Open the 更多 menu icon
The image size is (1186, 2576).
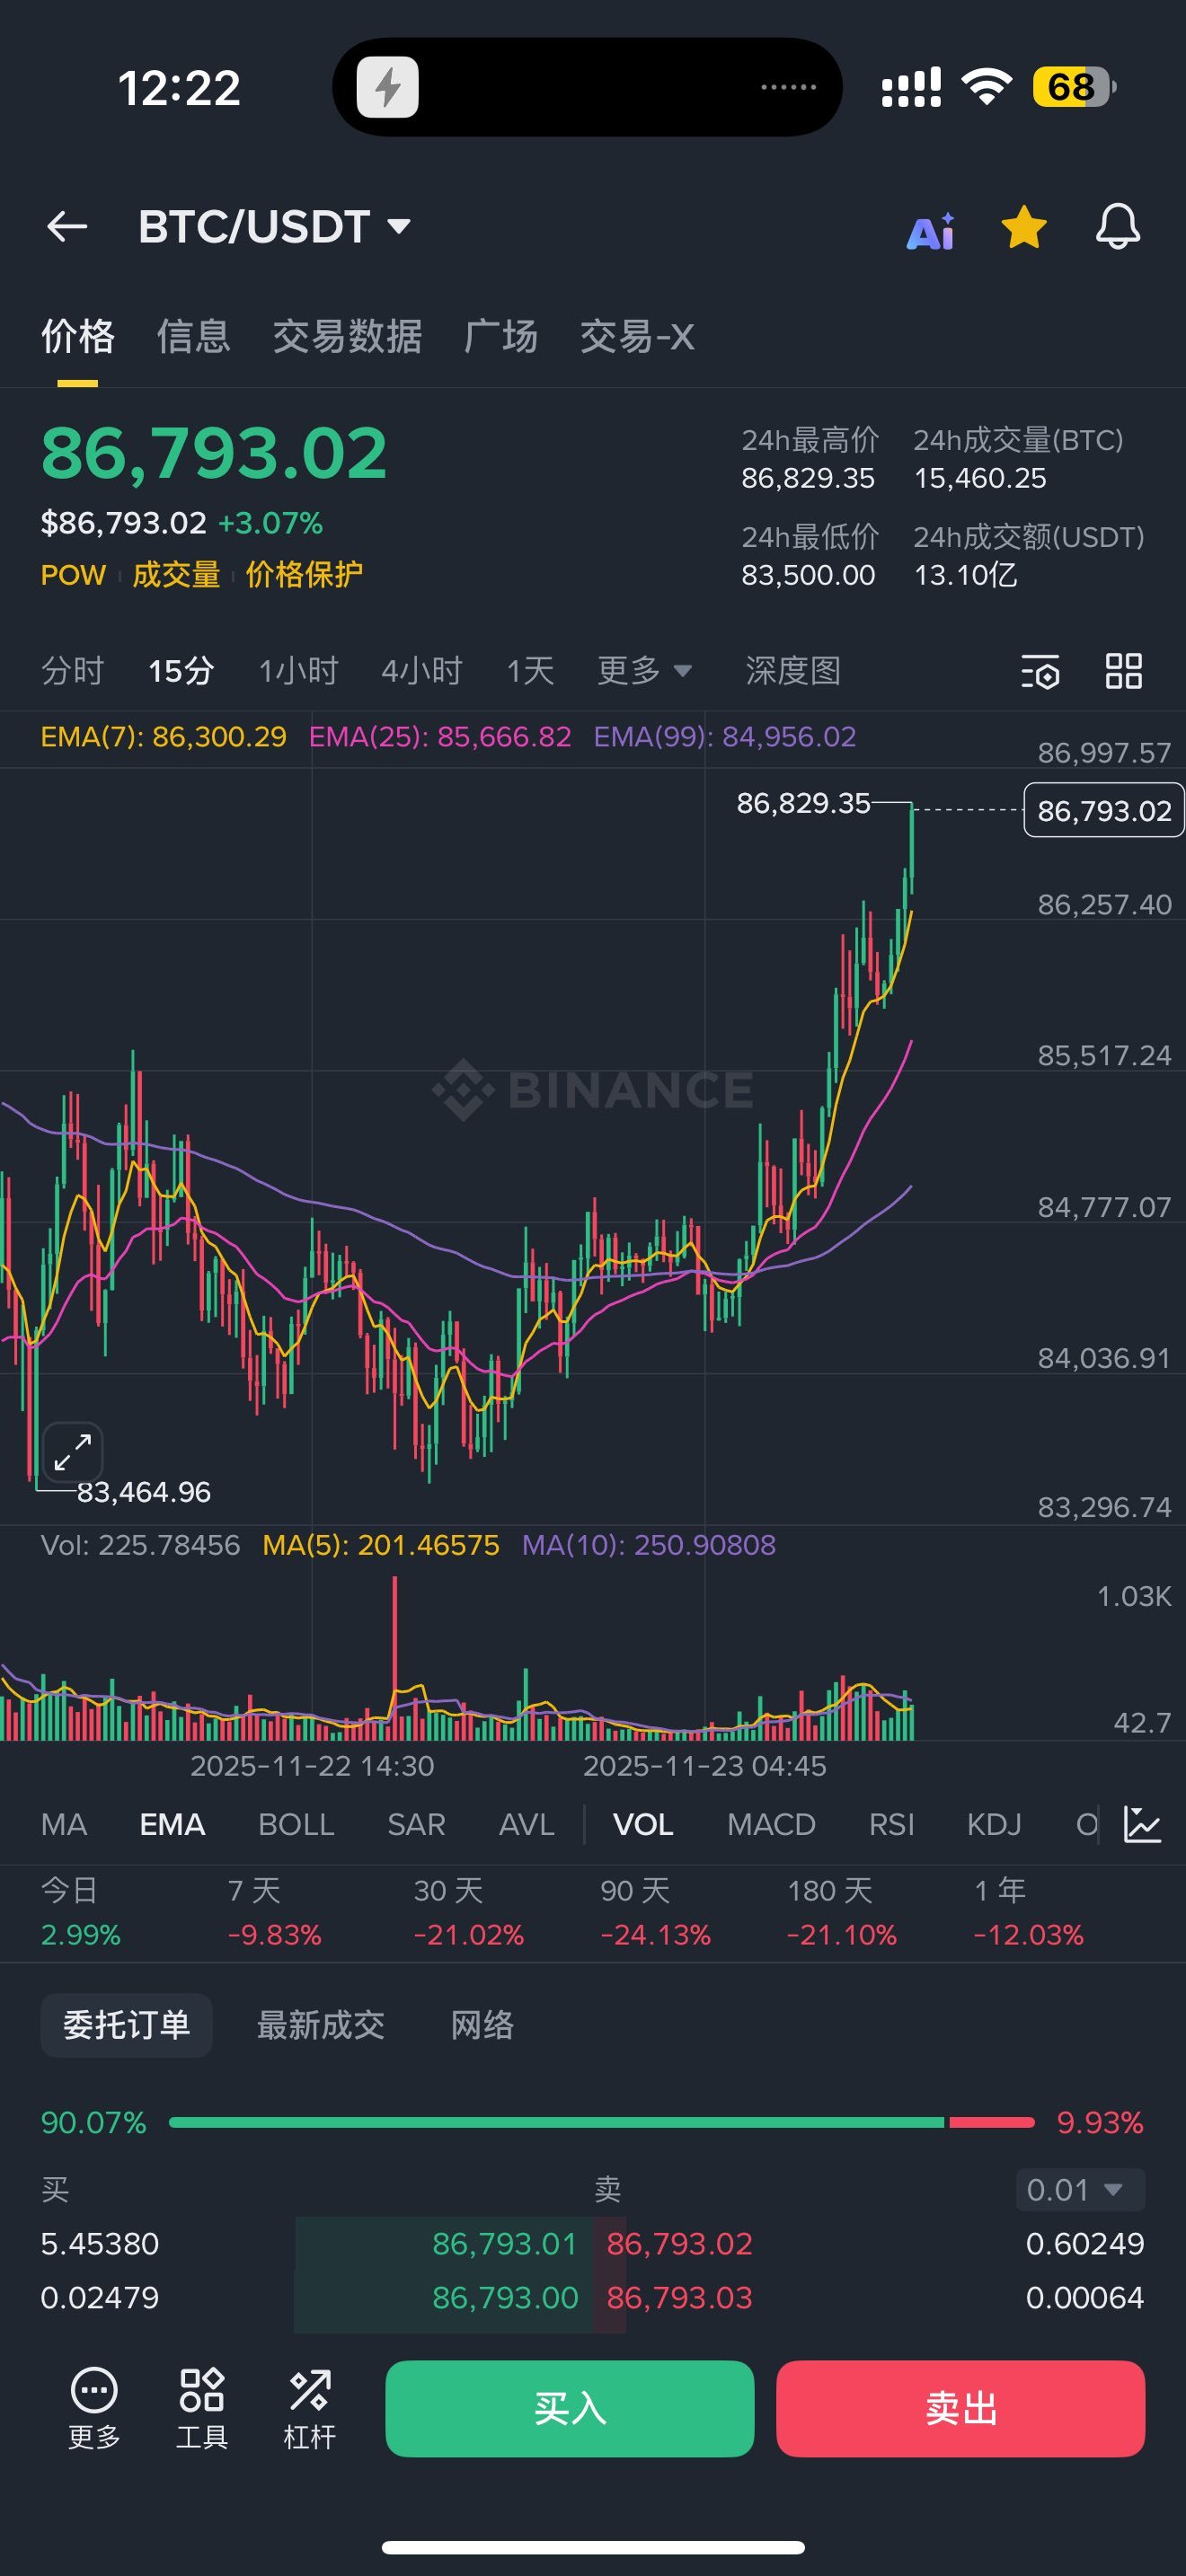click(94, 2408)
